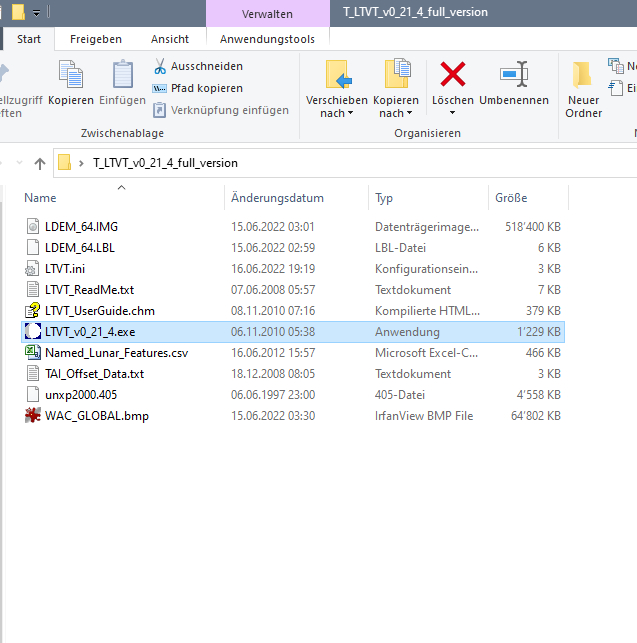Click the Ausschneiden scissors icon

tap(160, 66)
